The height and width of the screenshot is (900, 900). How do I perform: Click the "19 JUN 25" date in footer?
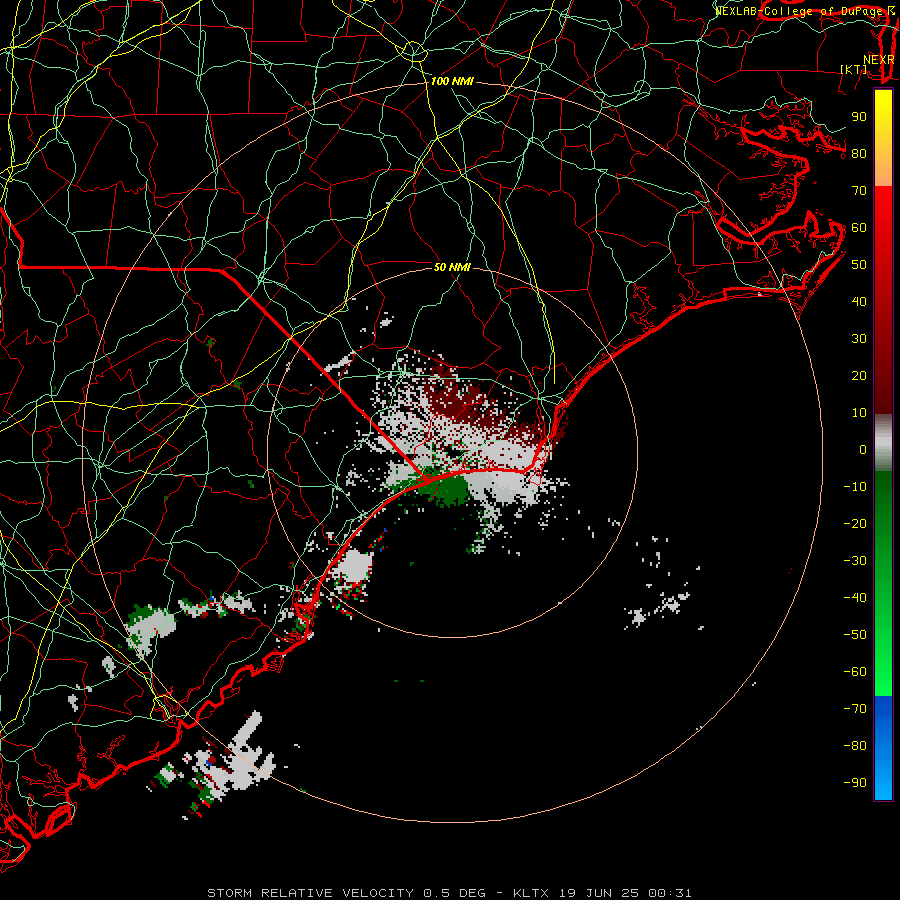(x=598, y=893)
